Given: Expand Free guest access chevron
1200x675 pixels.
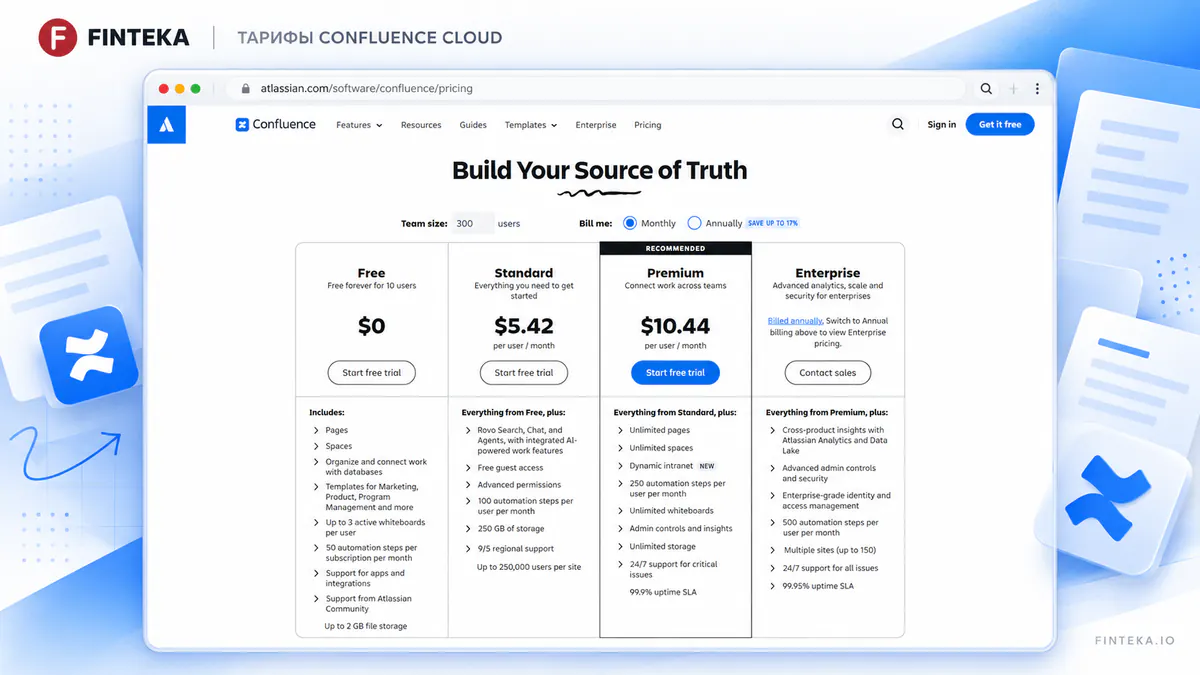Looking at the screenshot, I should (468, 468).
